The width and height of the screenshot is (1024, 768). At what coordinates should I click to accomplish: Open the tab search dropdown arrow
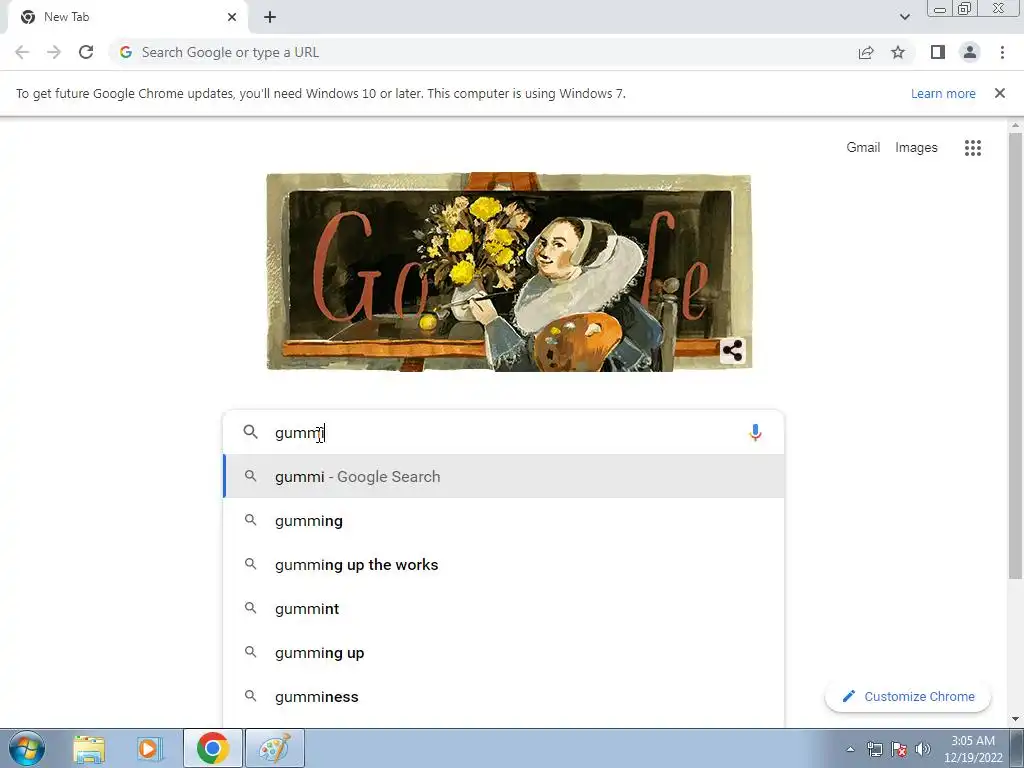(x=904, y=17)
